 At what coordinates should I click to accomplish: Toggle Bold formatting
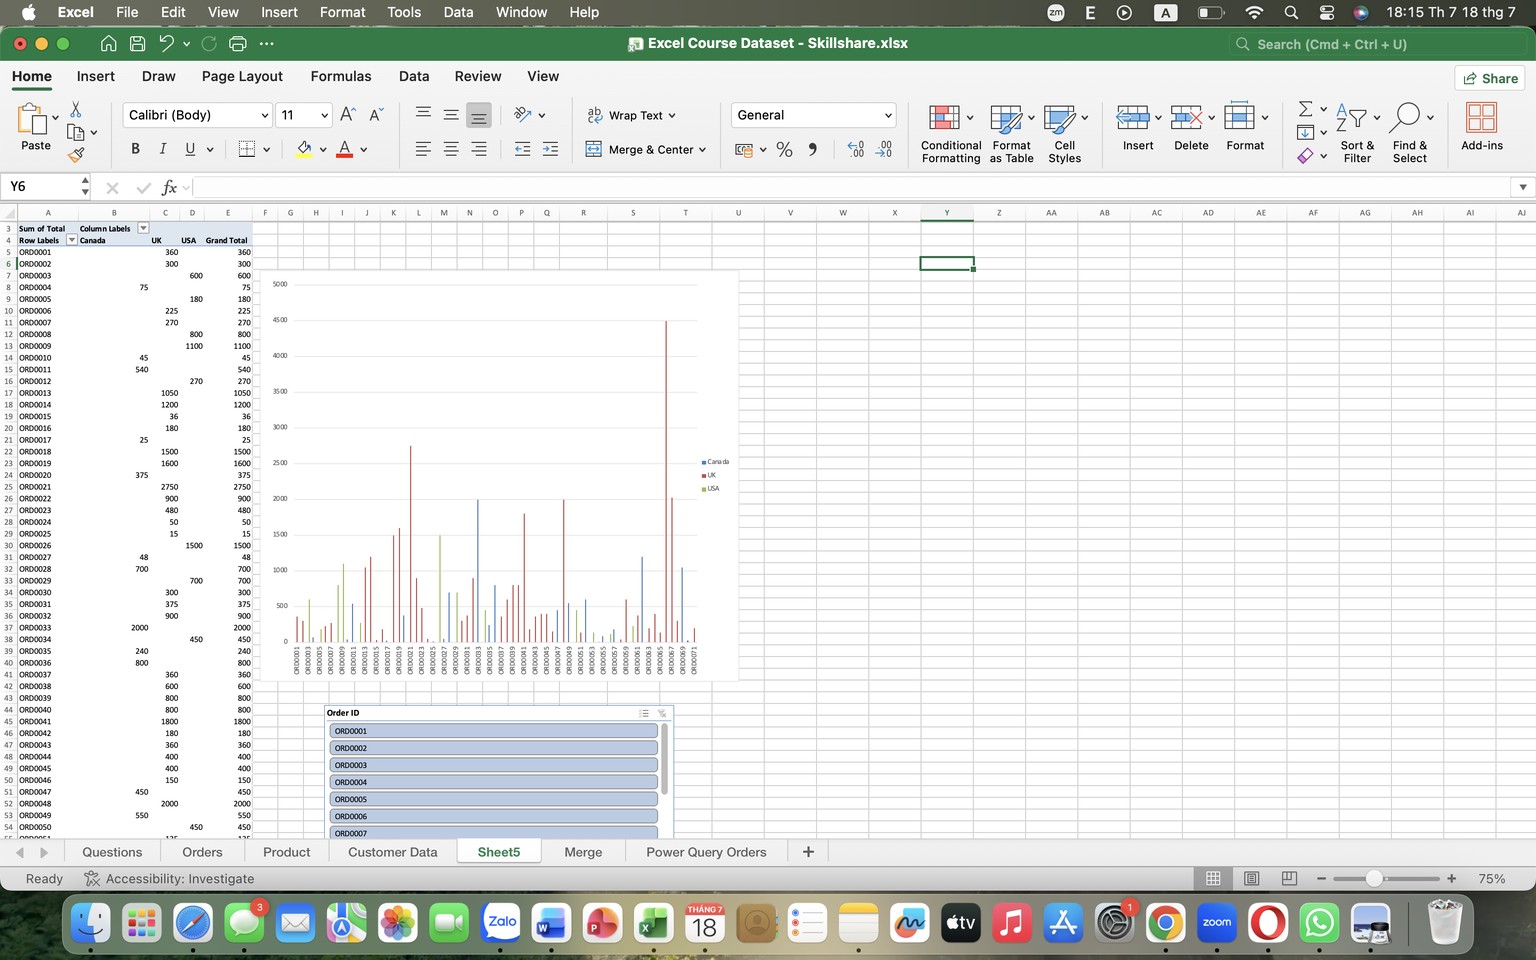click(x=135, y=149)
